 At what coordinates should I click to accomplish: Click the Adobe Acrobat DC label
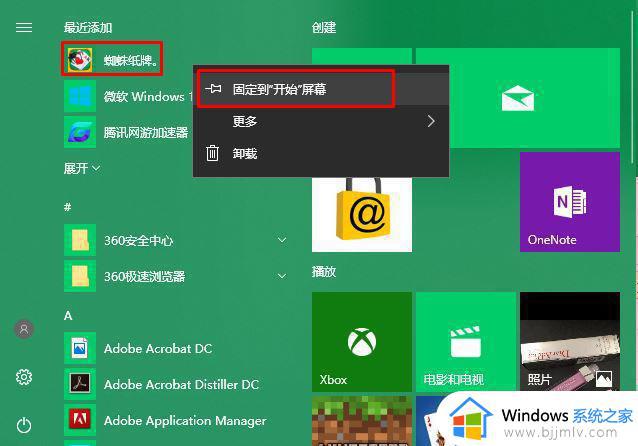pos(158,349)
